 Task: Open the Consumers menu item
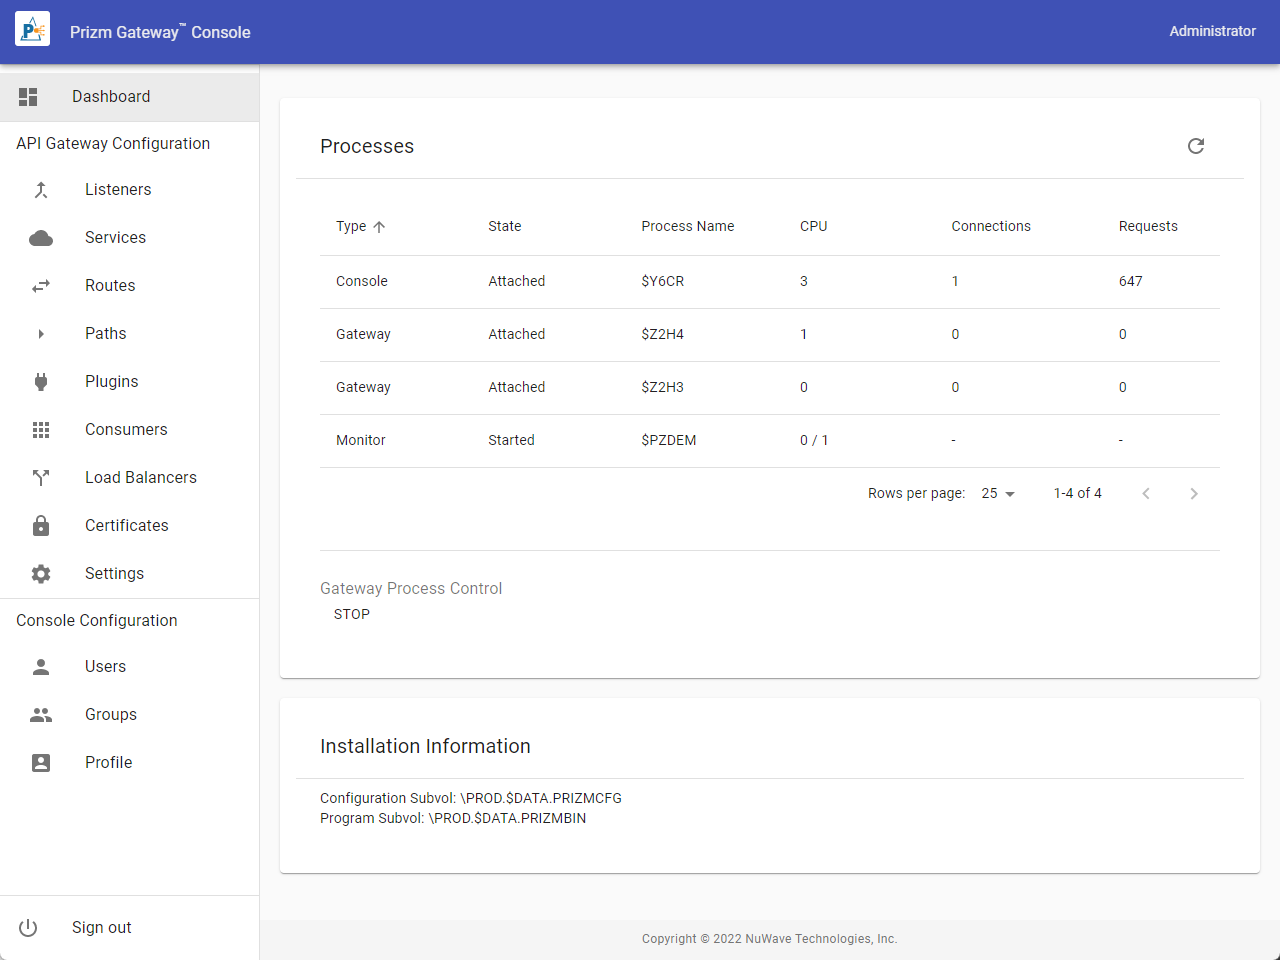pyautogui.click(x=126, y=430)
